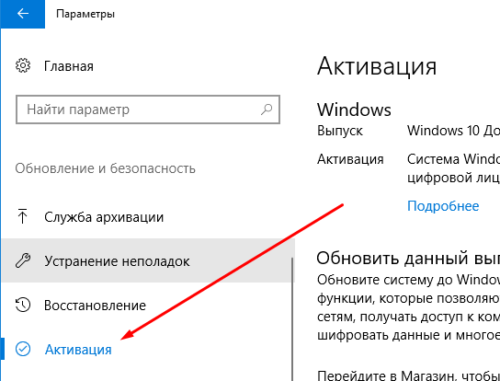Open the Главная settings home
Screen dimensions: 500x381
coord(69,66)
